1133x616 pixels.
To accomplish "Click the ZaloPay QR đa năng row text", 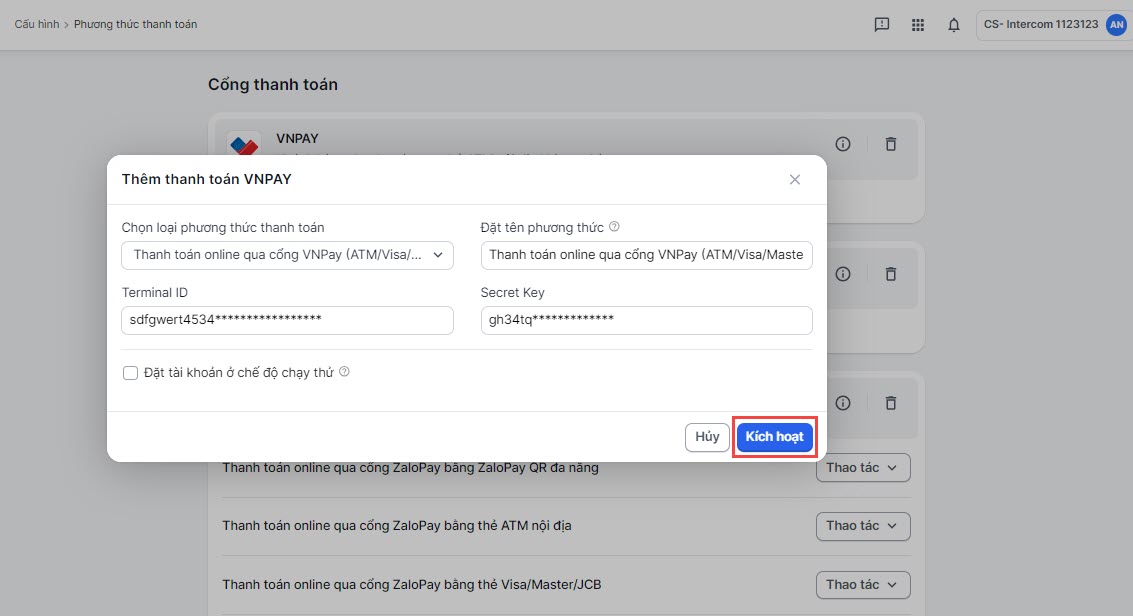I will coord(410,468).
